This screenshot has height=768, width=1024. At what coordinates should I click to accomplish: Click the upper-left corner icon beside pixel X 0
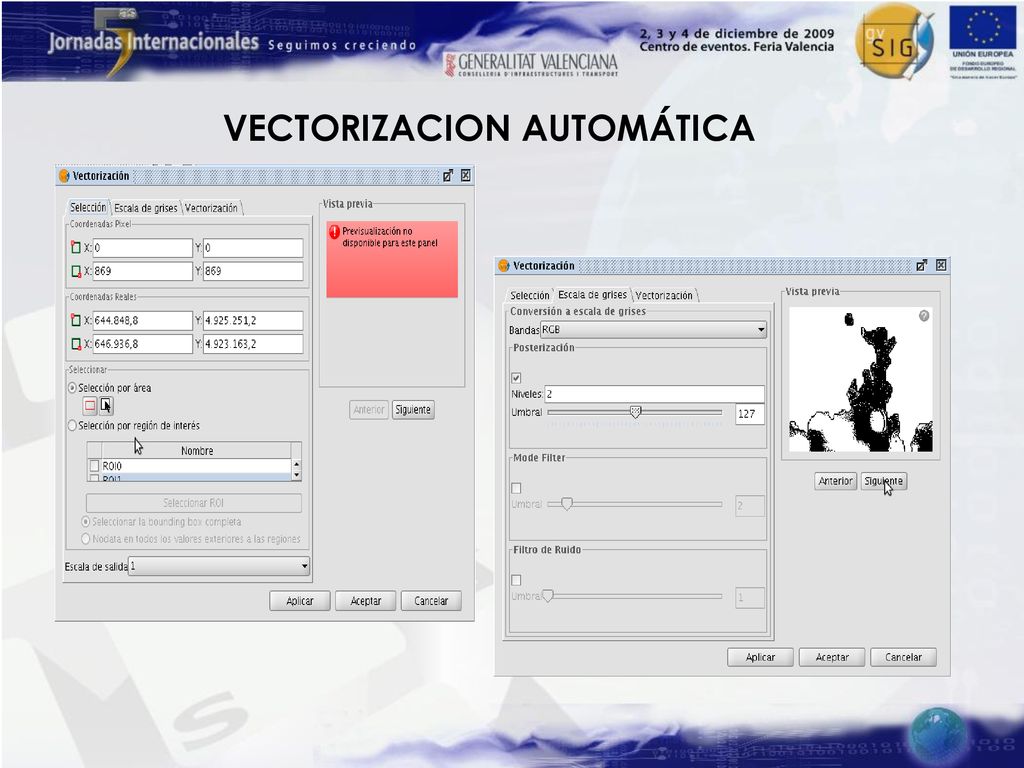pyautogui.click(x=76, y=248)
